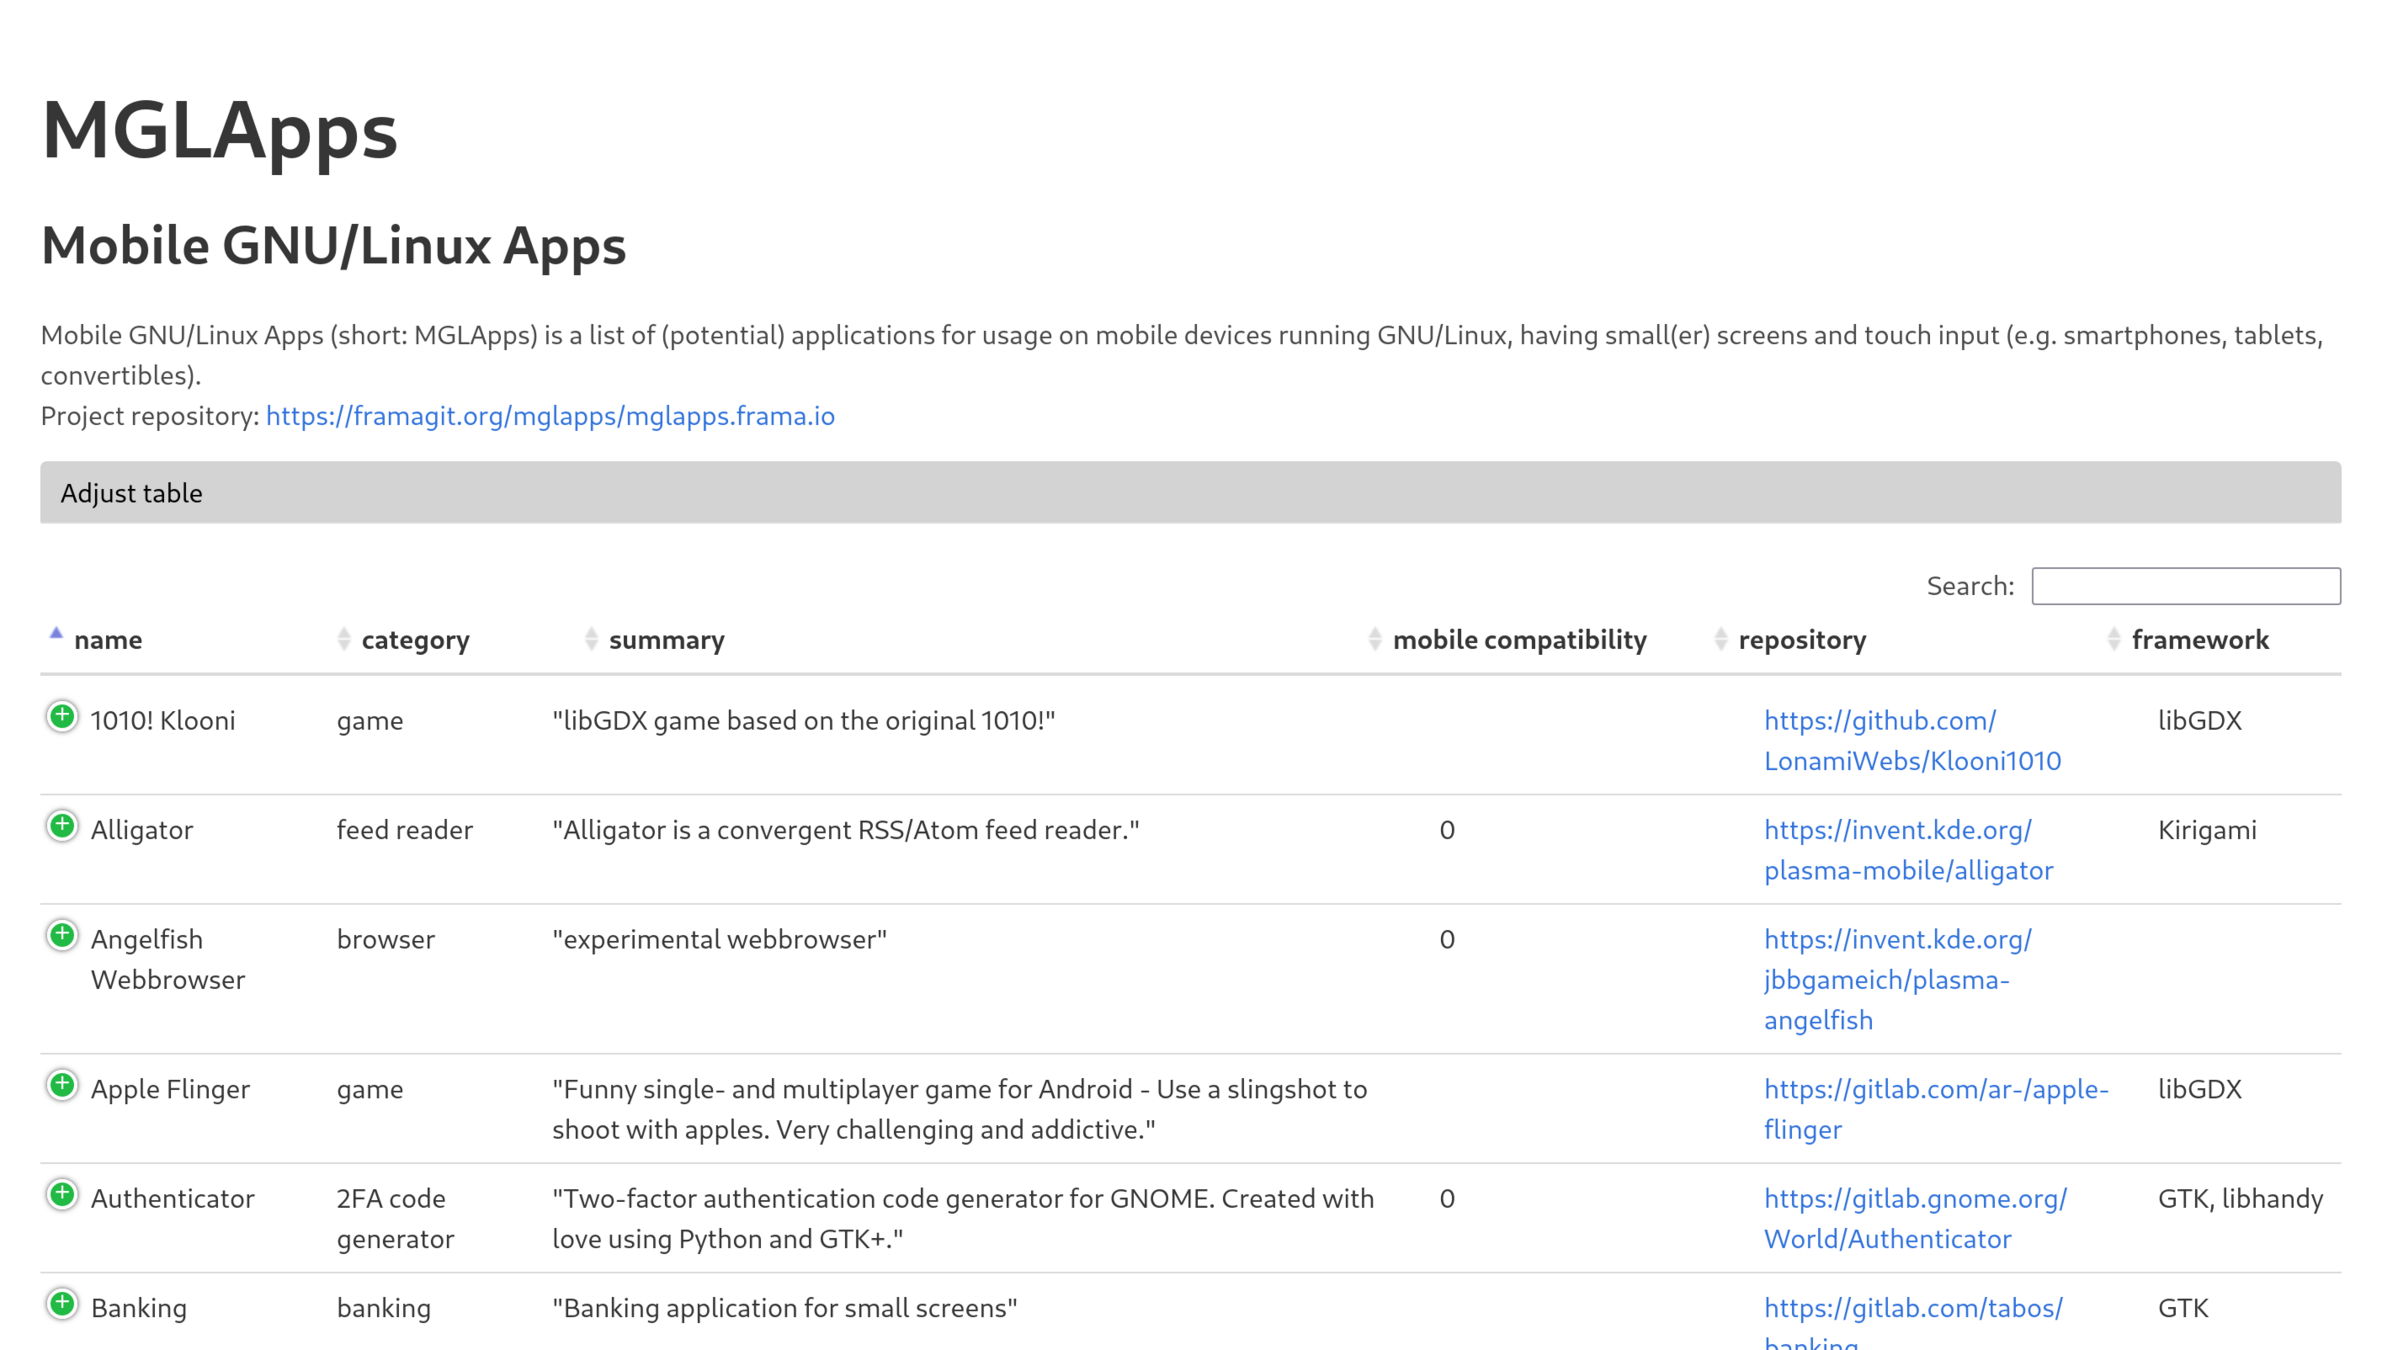Click the Search input field

pyautogui.click(x=2185, y=586)
